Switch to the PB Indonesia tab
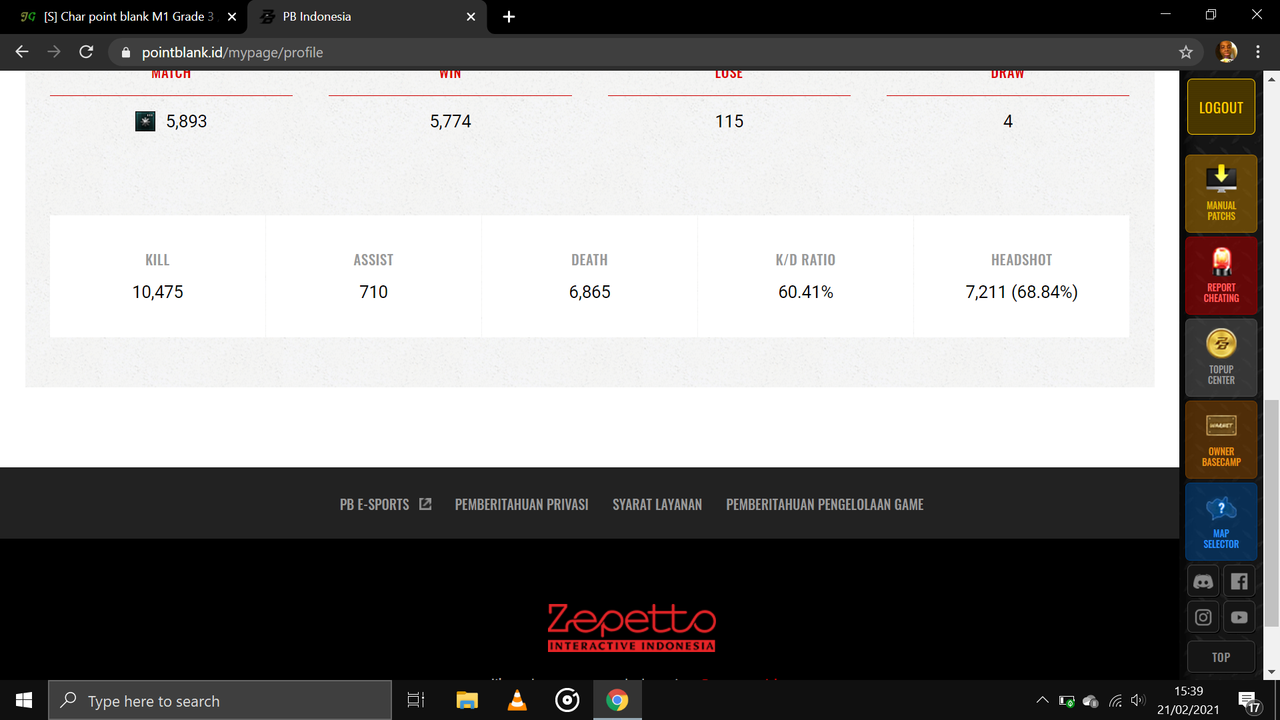This screenshot has width=1280, height=720. [367, 17]
